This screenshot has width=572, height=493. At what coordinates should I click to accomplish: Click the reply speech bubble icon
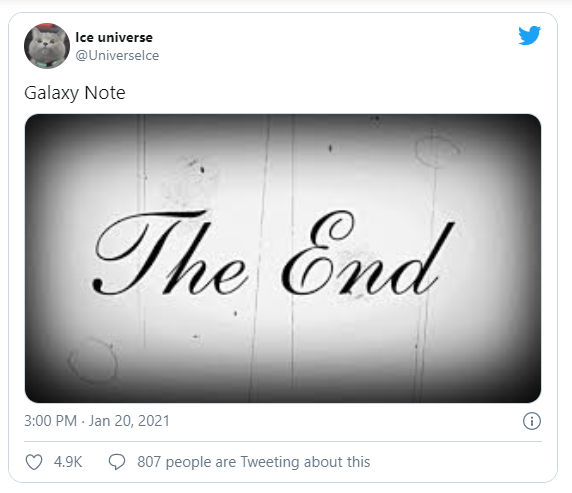pyautogui.click(x=117, y=462)
